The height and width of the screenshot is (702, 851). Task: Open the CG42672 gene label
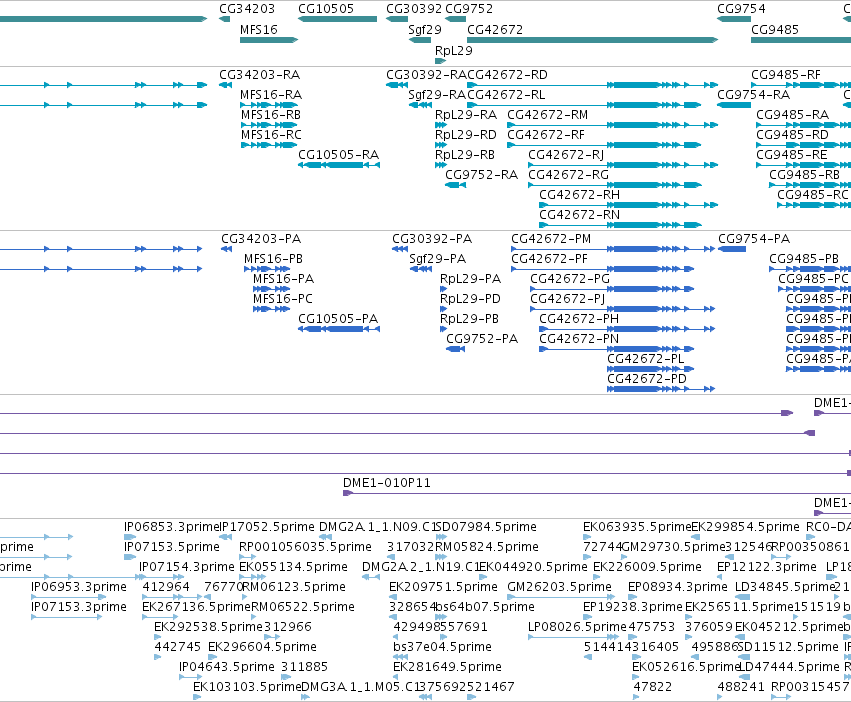(495, 29)
